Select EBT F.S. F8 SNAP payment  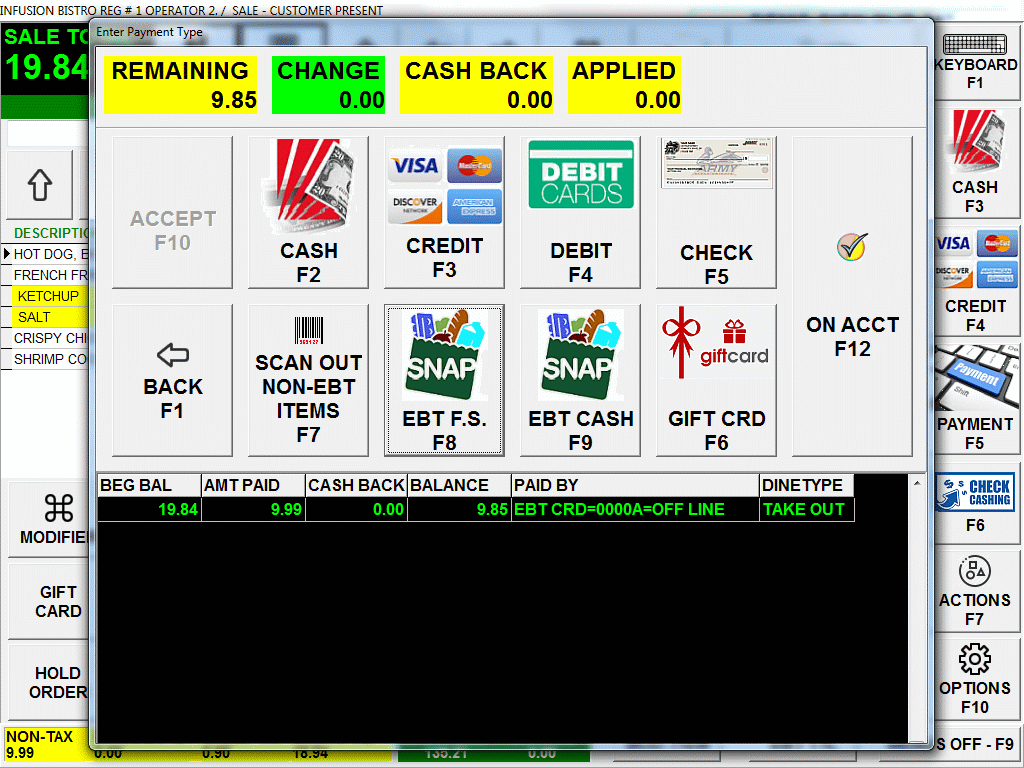pos(444,380)
